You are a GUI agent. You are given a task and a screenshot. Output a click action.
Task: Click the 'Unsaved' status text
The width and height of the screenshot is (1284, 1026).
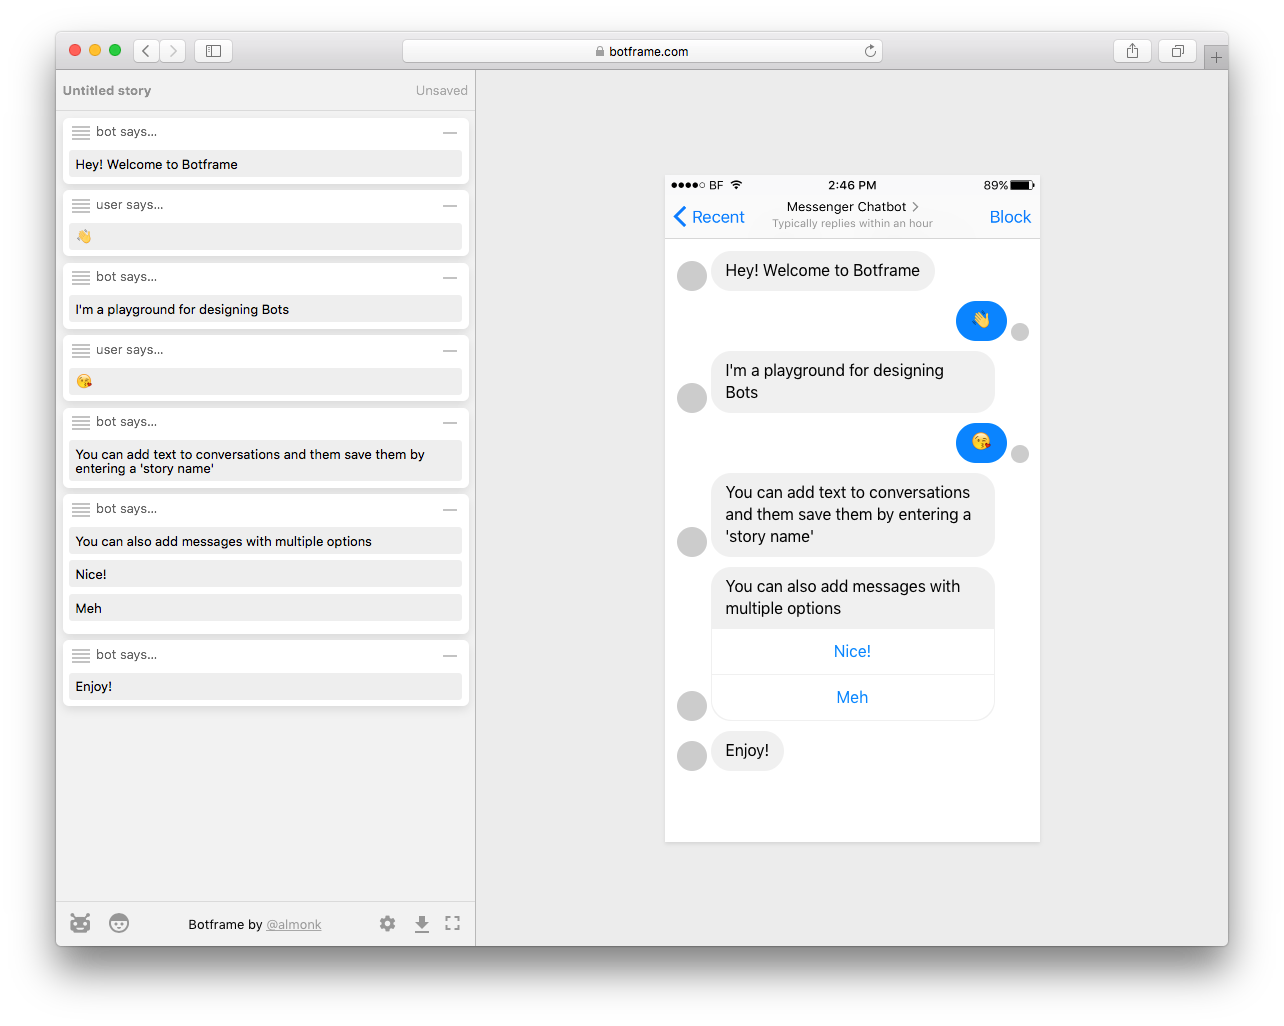pos(442,91)
